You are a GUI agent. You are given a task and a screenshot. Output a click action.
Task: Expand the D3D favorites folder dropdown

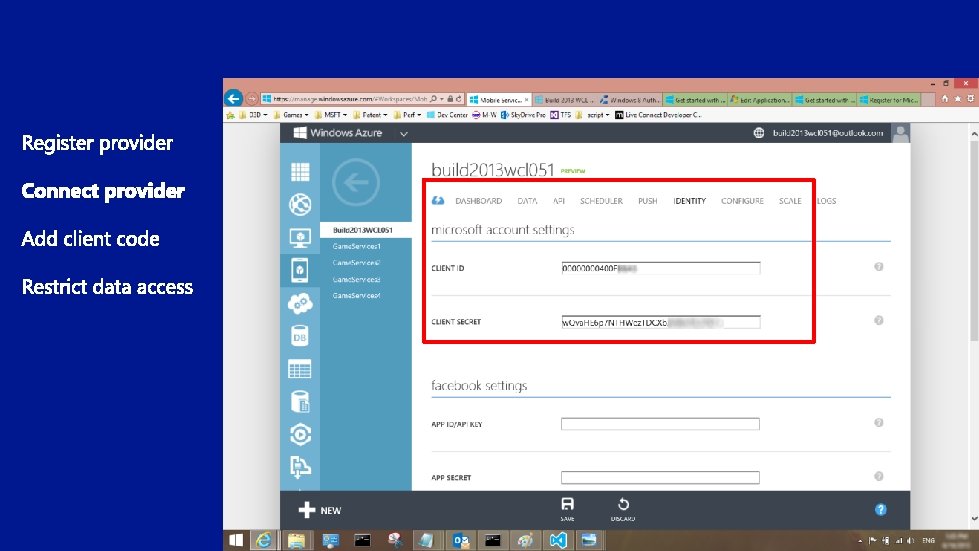tap(265, 115)
